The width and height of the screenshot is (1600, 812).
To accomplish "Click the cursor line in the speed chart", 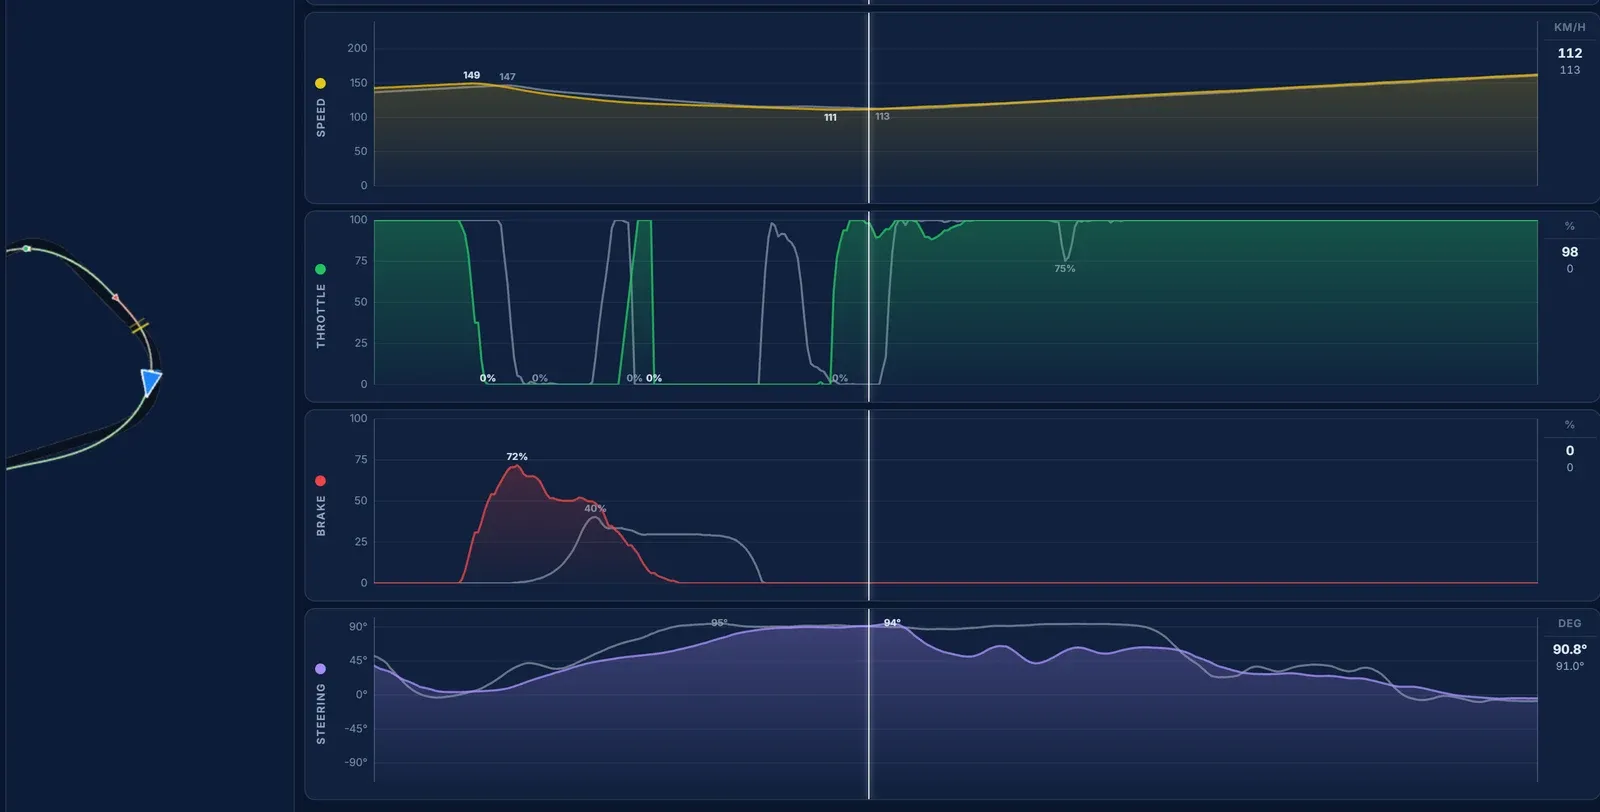I will 869,108.
